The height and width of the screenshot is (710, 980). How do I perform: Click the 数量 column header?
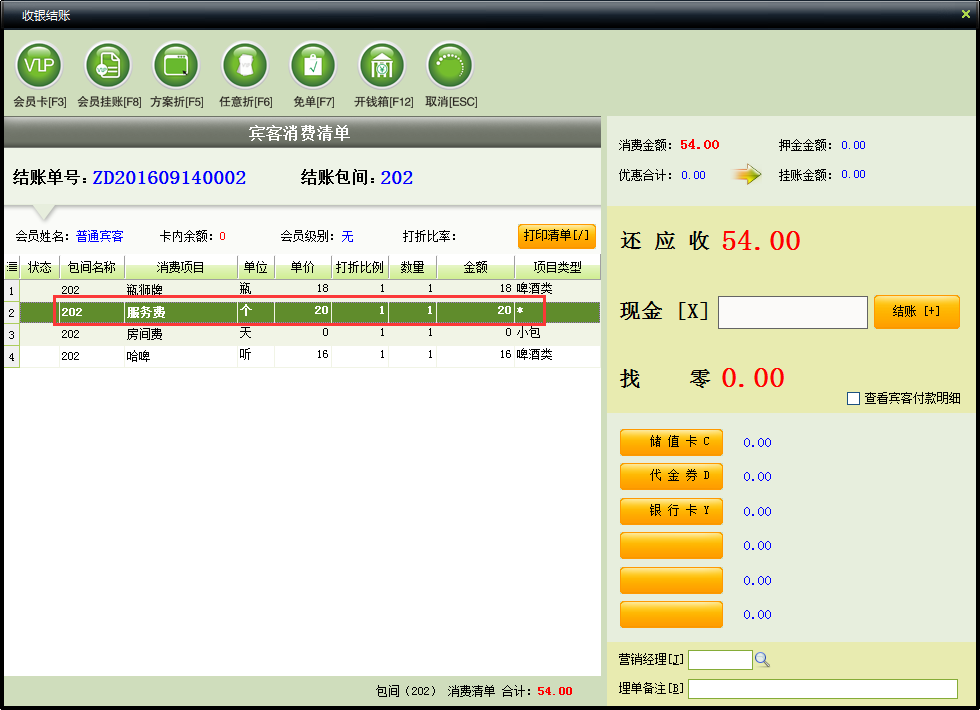click(x=412, y=268)
